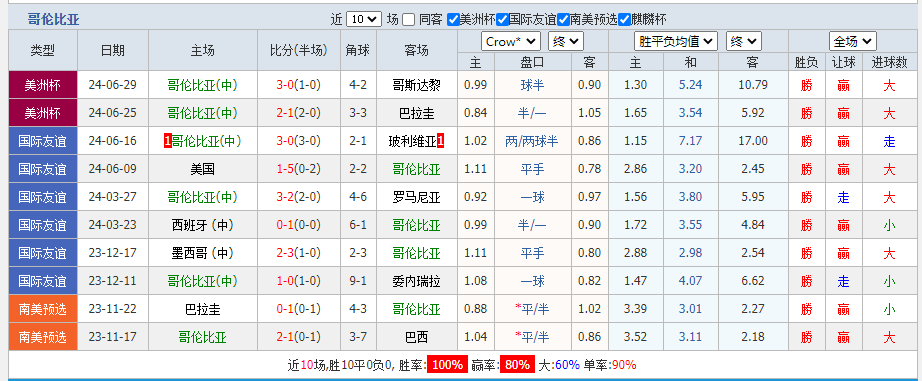Screen dimensions: 922x381
Task: Click the 球半 handicap on 24-06-29 row
Action: point(532,85)
